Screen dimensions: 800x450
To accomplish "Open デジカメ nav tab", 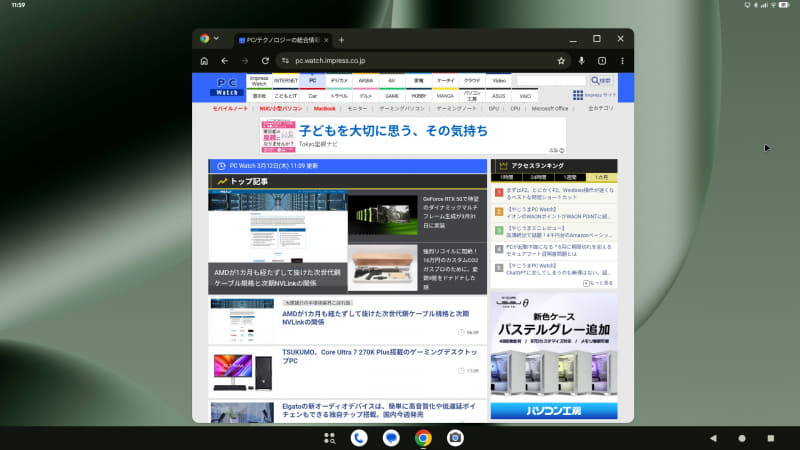I will point(339,81).
